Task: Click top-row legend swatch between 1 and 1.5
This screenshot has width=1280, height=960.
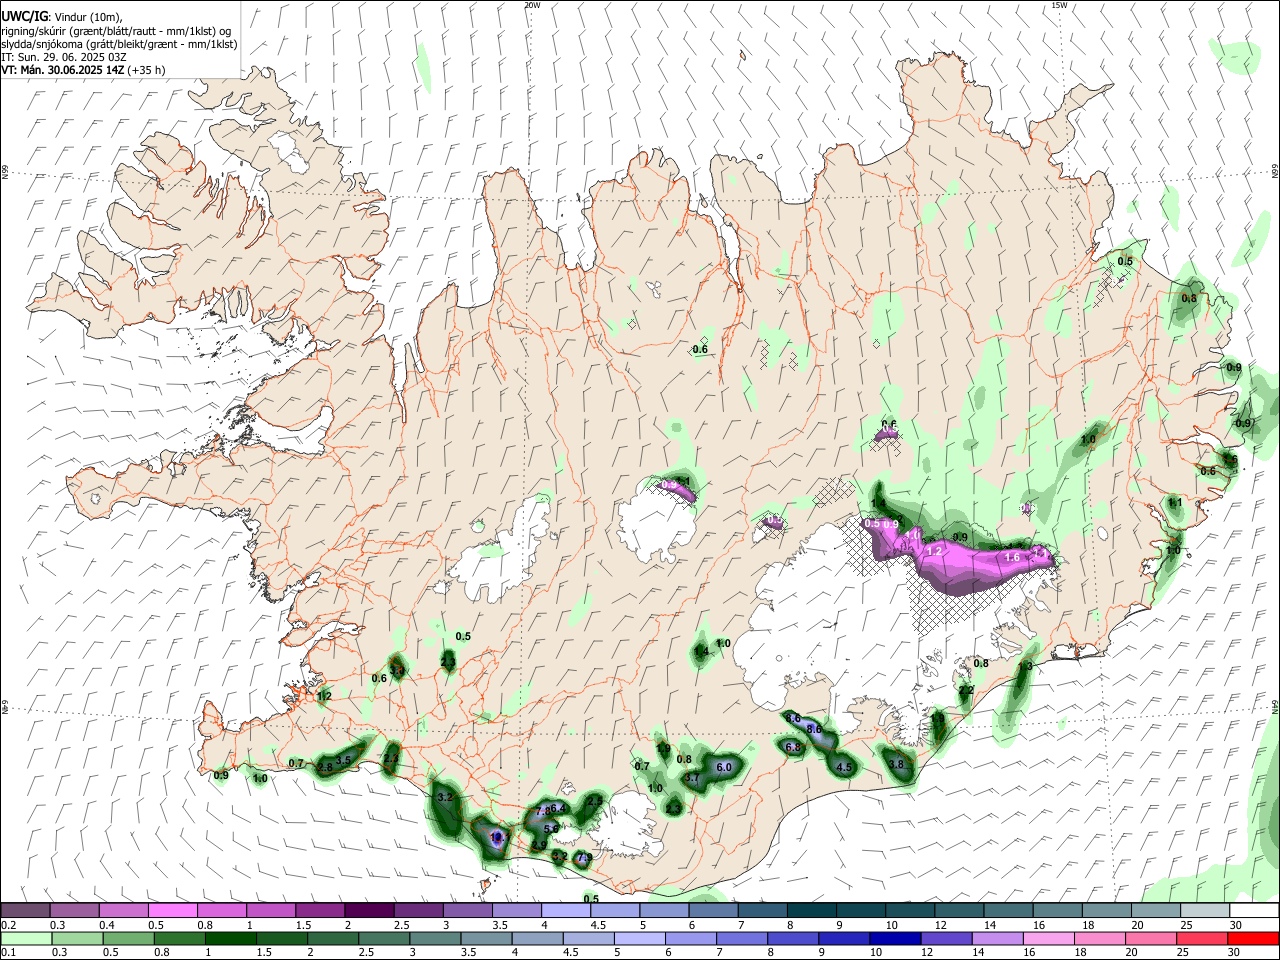Action: coord(271,910)
